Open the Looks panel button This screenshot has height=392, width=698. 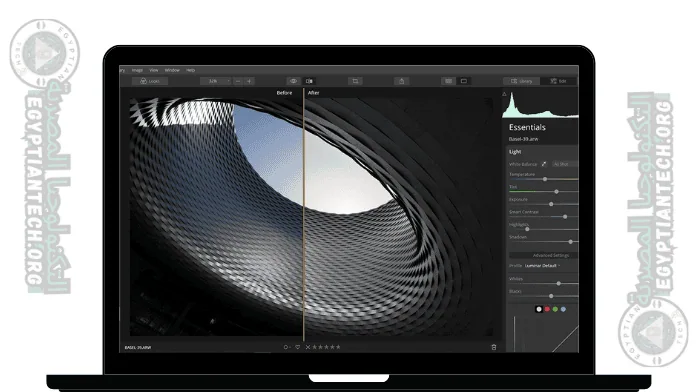[150, 81]
